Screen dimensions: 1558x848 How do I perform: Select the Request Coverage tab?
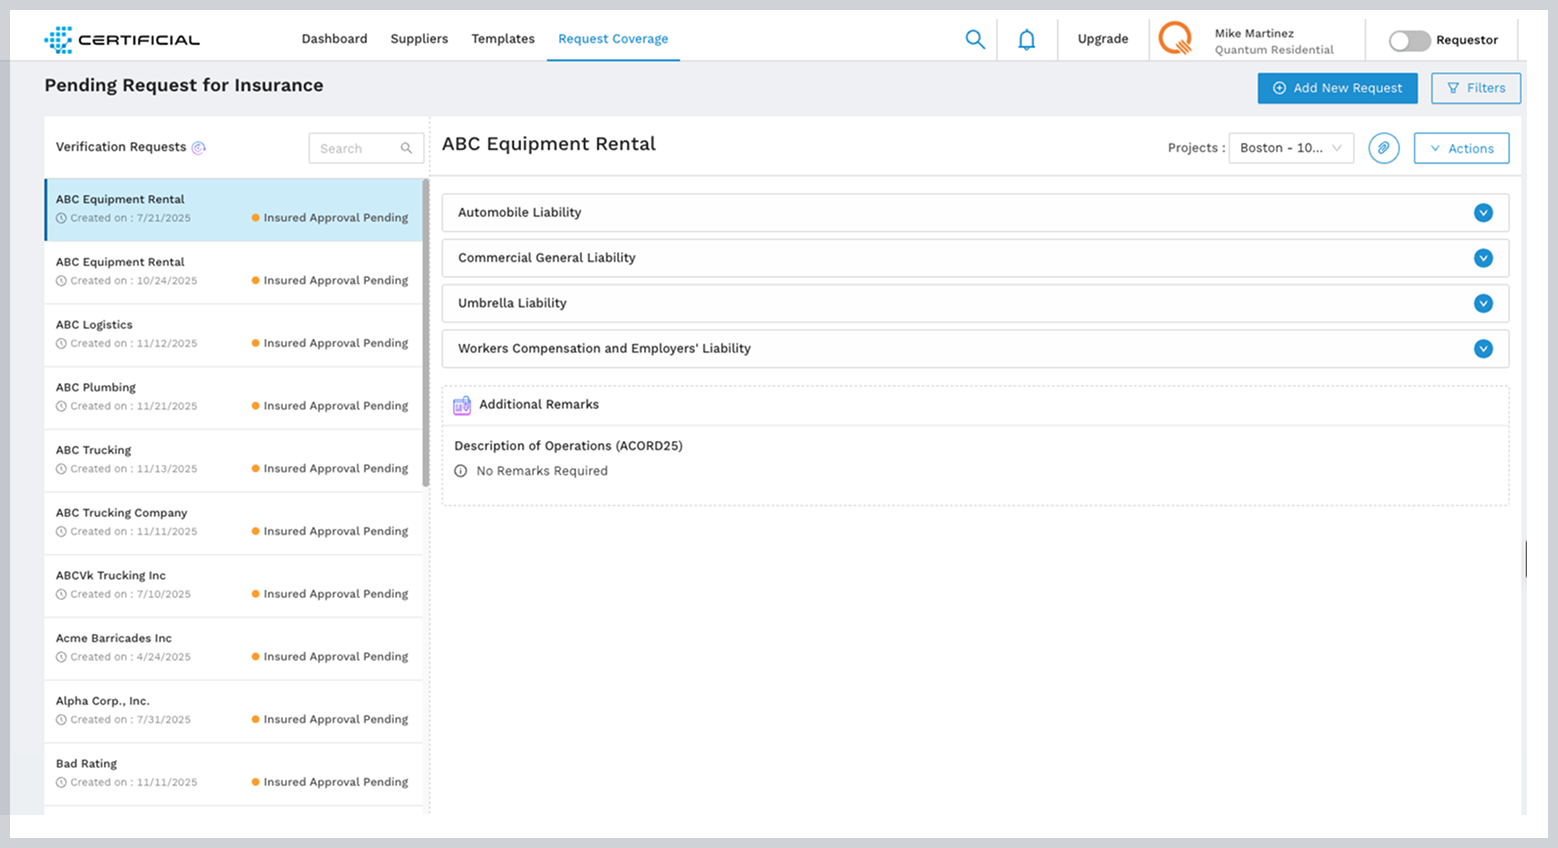click(x=613, y=39)
